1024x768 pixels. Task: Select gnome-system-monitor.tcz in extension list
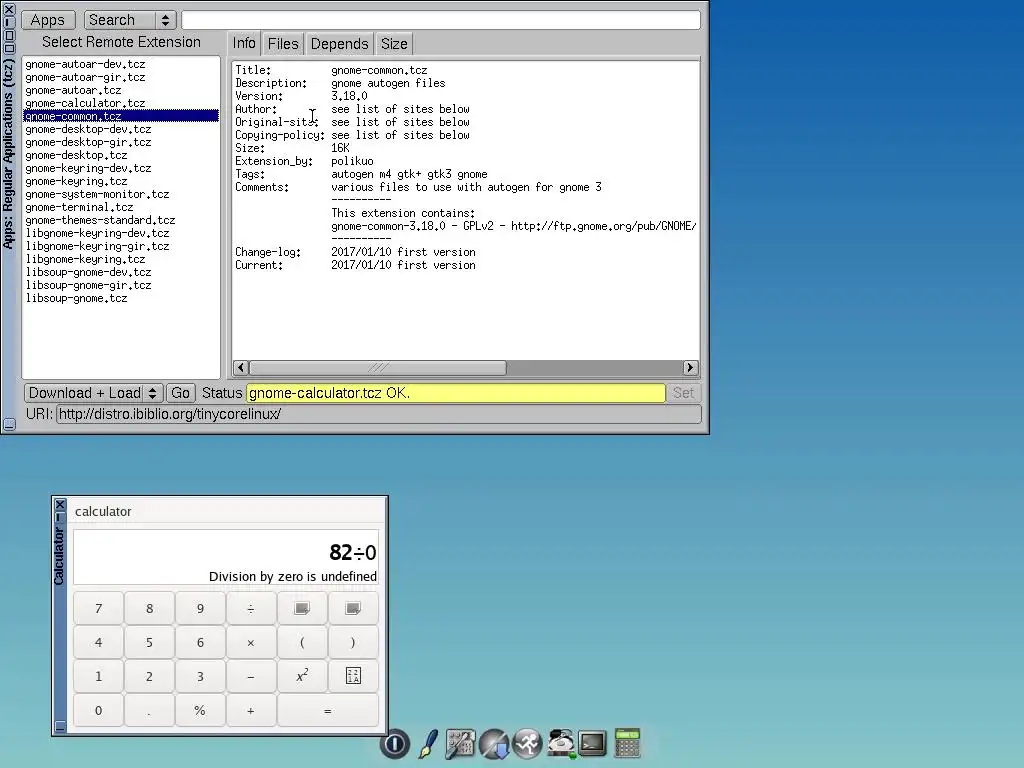point(121,195)
